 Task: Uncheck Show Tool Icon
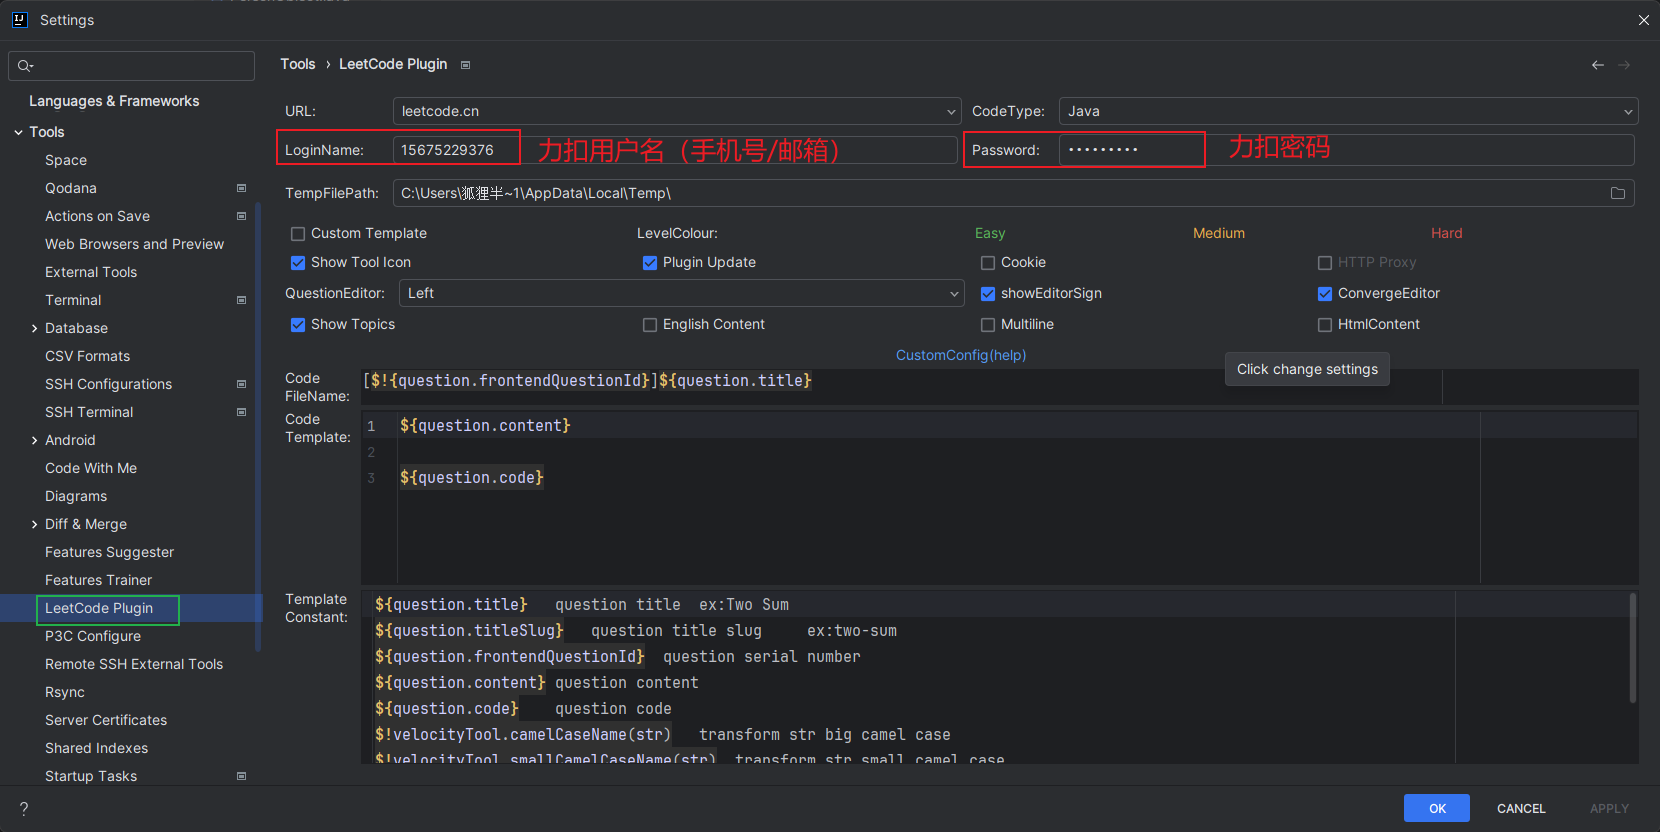(x=298, y=263)
